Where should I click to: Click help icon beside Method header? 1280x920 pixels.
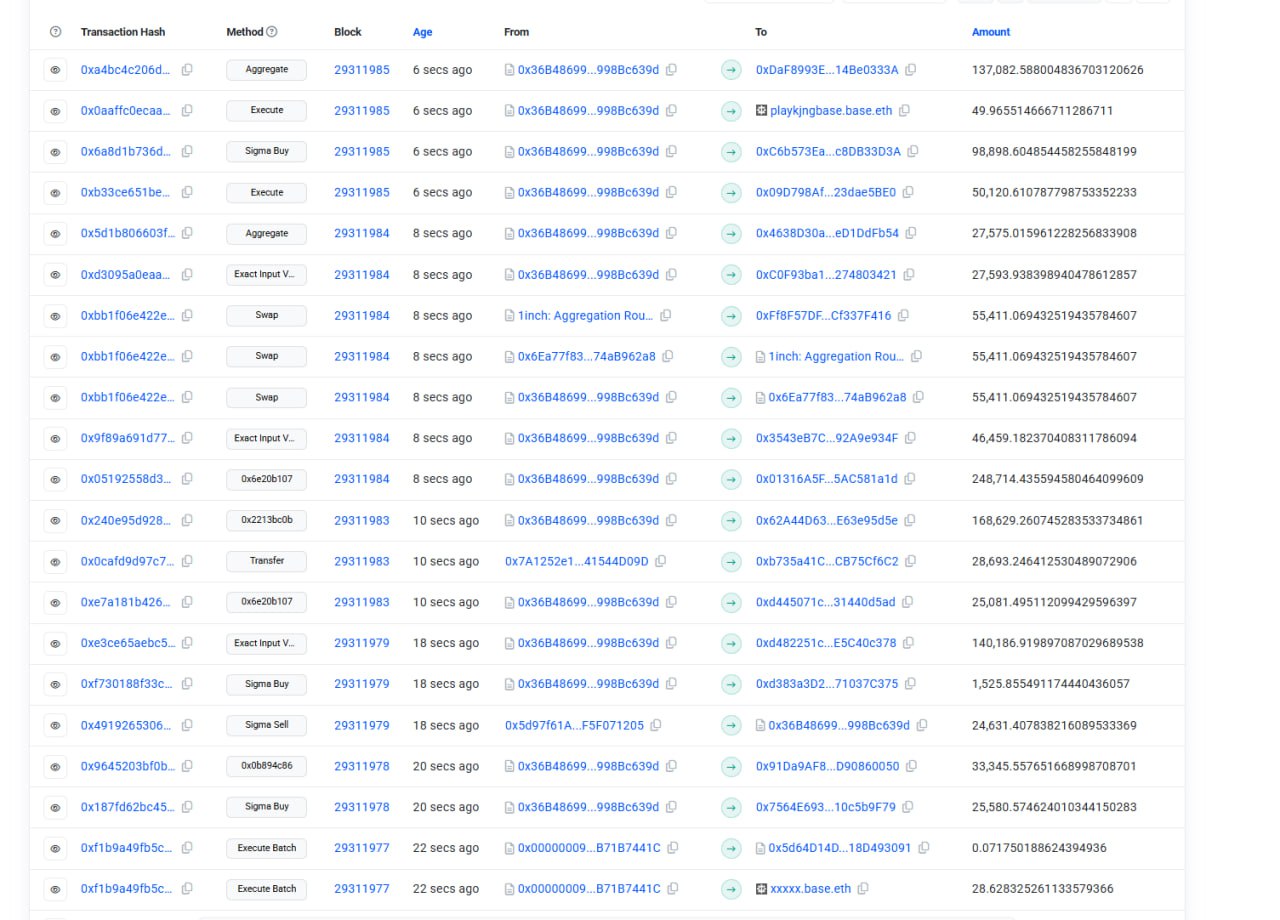pyautogui.click(x=272, y=32)
